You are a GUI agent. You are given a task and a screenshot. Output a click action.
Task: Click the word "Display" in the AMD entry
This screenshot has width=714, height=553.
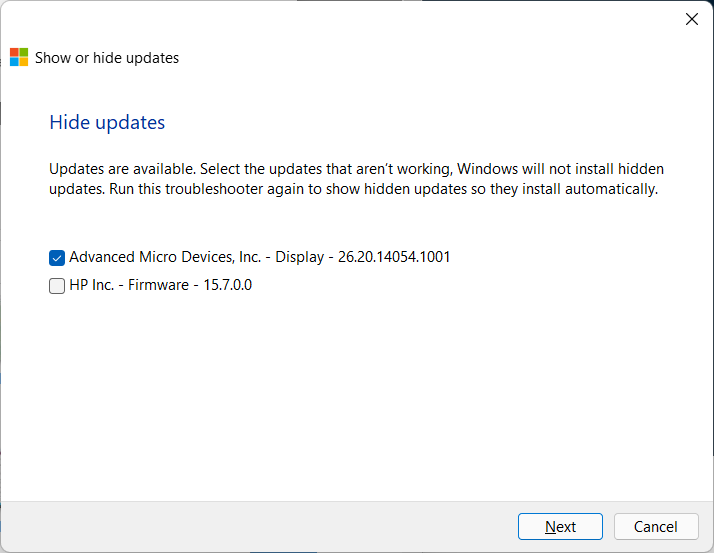(302, 257)
